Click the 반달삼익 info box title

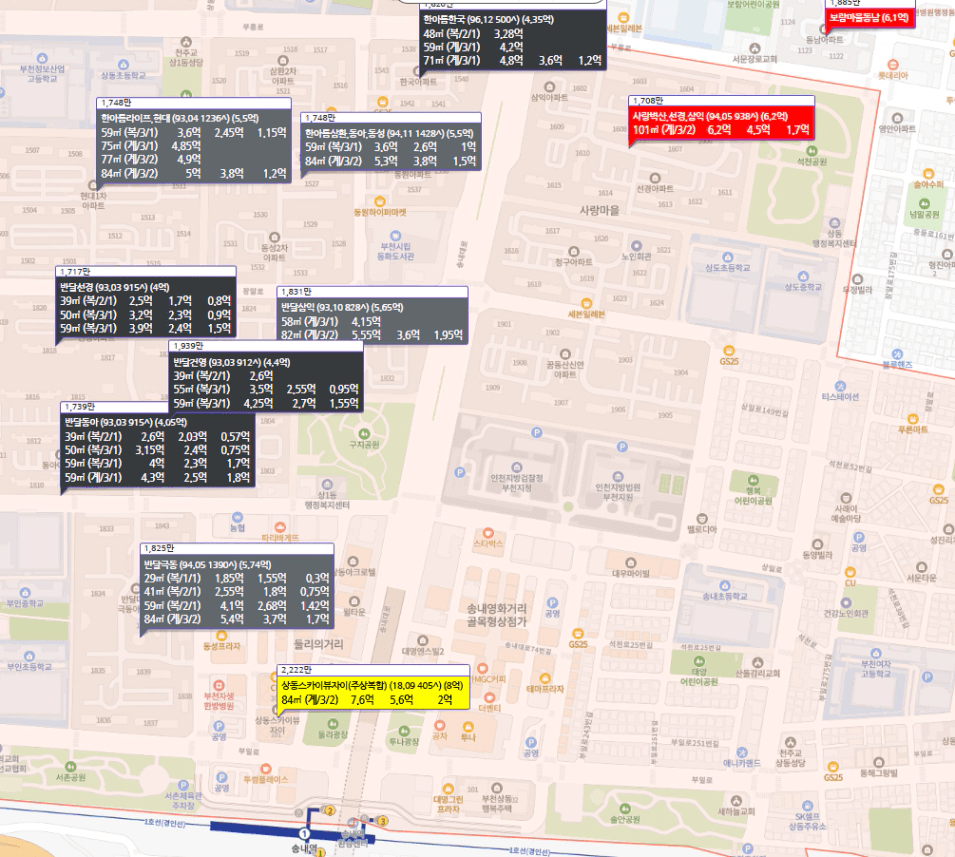click(x=342, y=307)
